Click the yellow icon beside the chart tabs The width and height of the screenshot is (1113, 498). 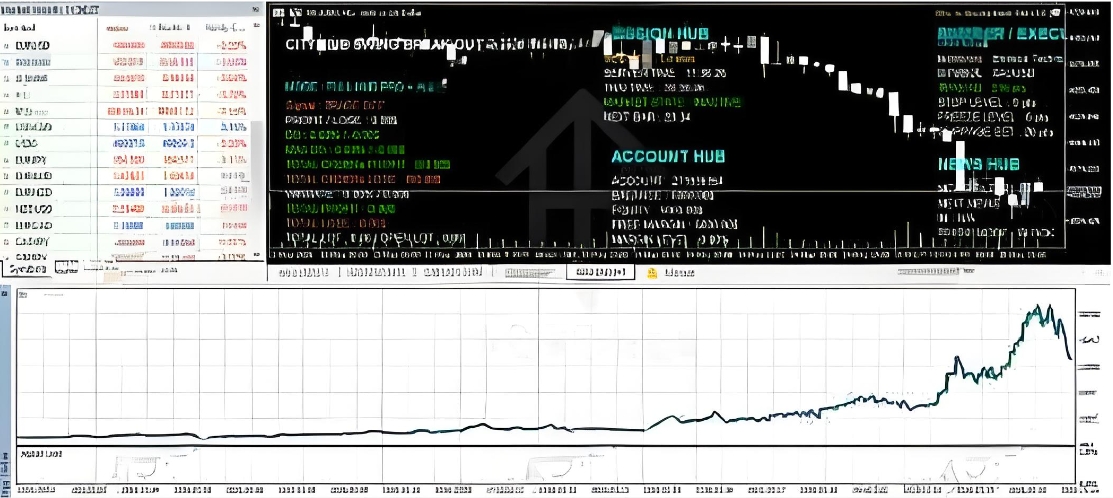(652, 273)
